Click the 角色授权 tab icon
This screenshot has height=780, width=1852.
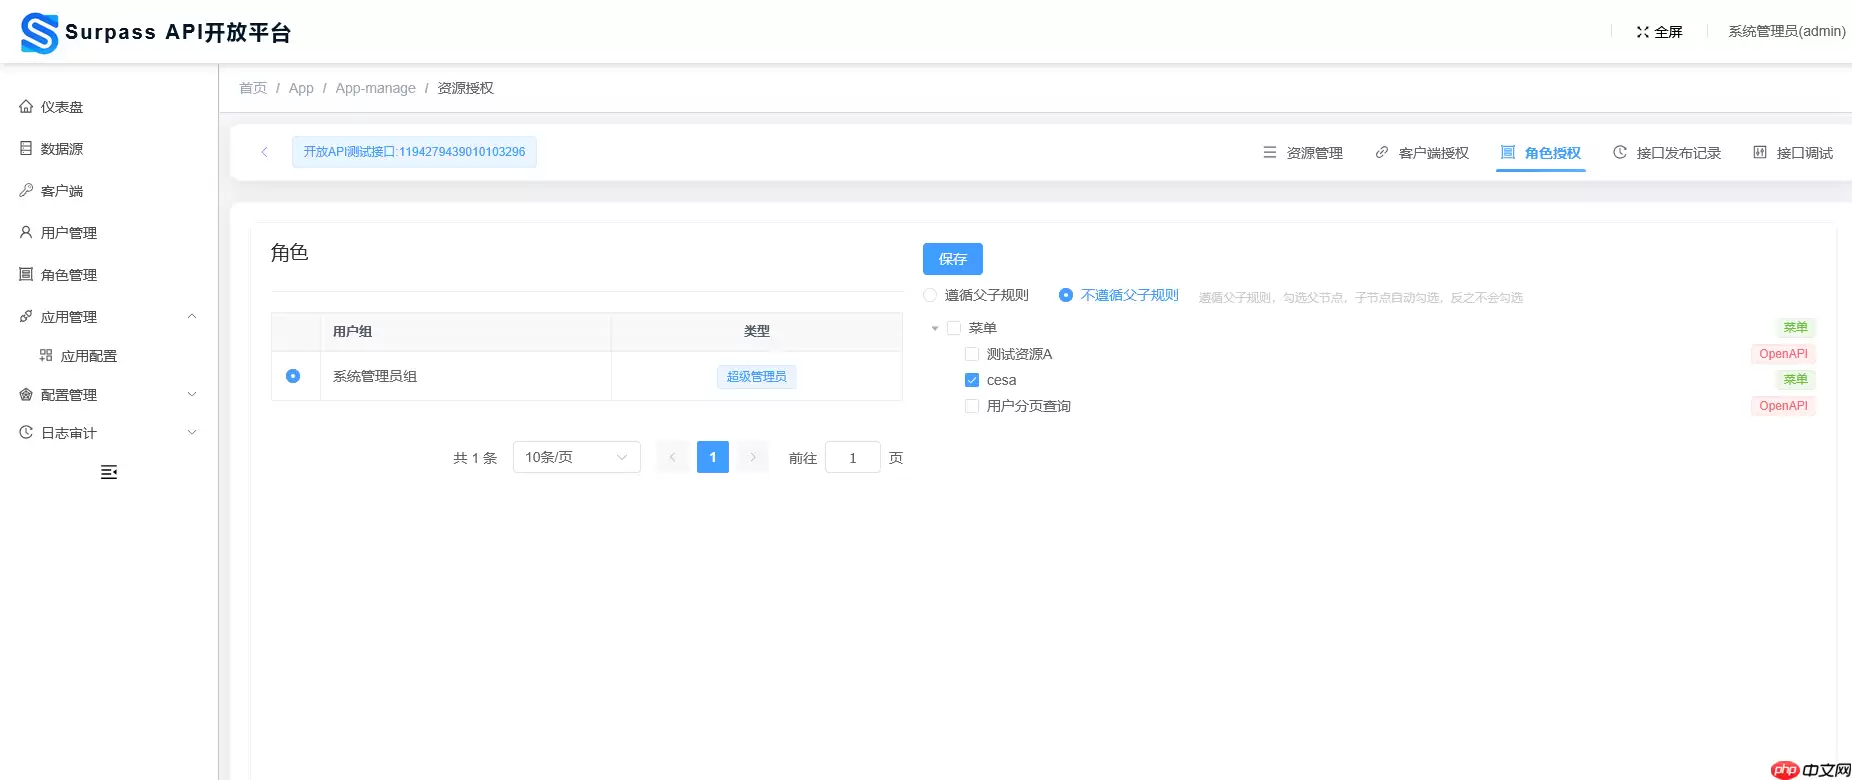[x=1508, y=153]
